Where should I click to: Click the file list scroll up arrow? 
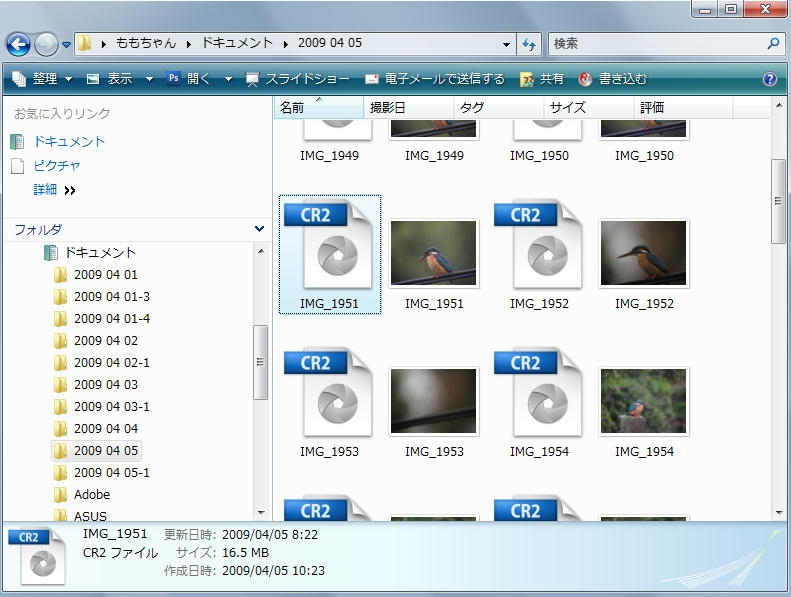click(778, 105)
